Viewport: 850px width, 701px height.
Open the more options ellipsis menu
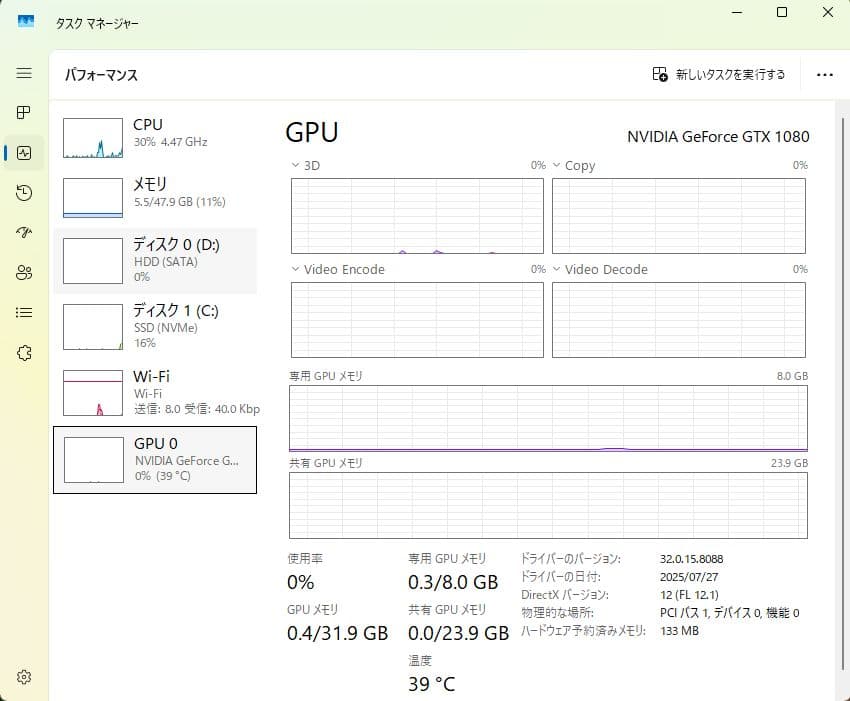pyautogui.click(x=824, y=73)
